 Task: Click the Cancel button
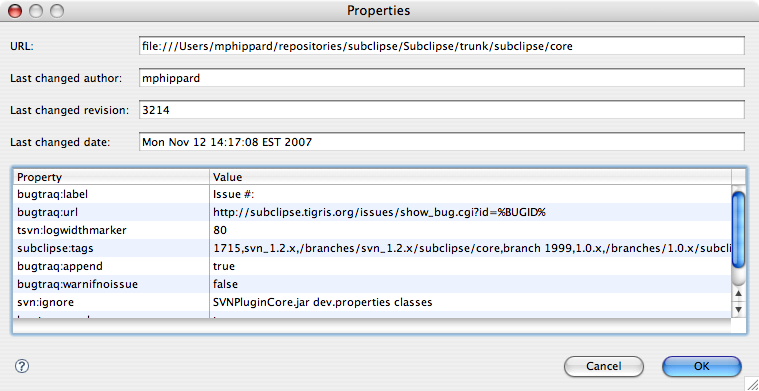[604, 366]
